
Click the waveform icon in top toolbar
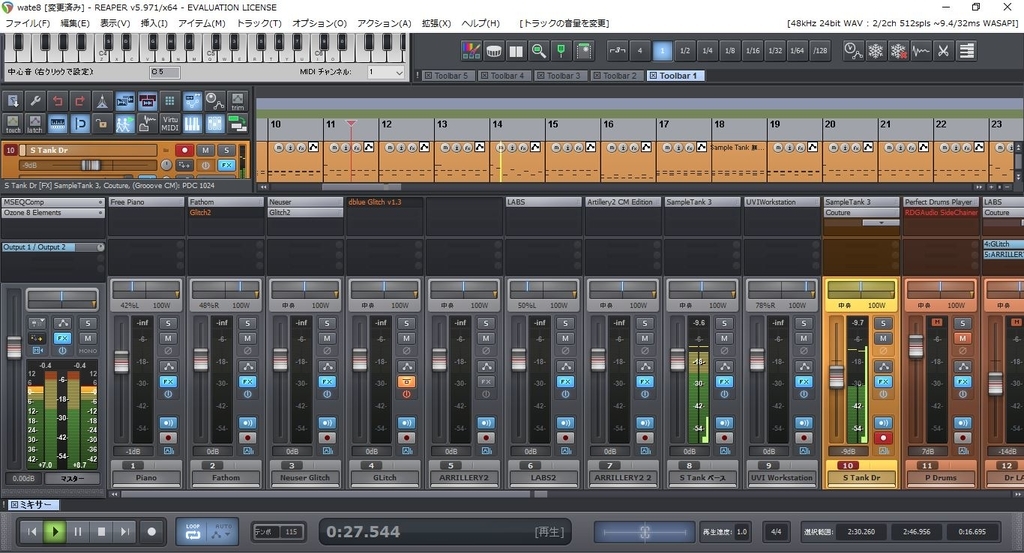(x=921, y=50)
